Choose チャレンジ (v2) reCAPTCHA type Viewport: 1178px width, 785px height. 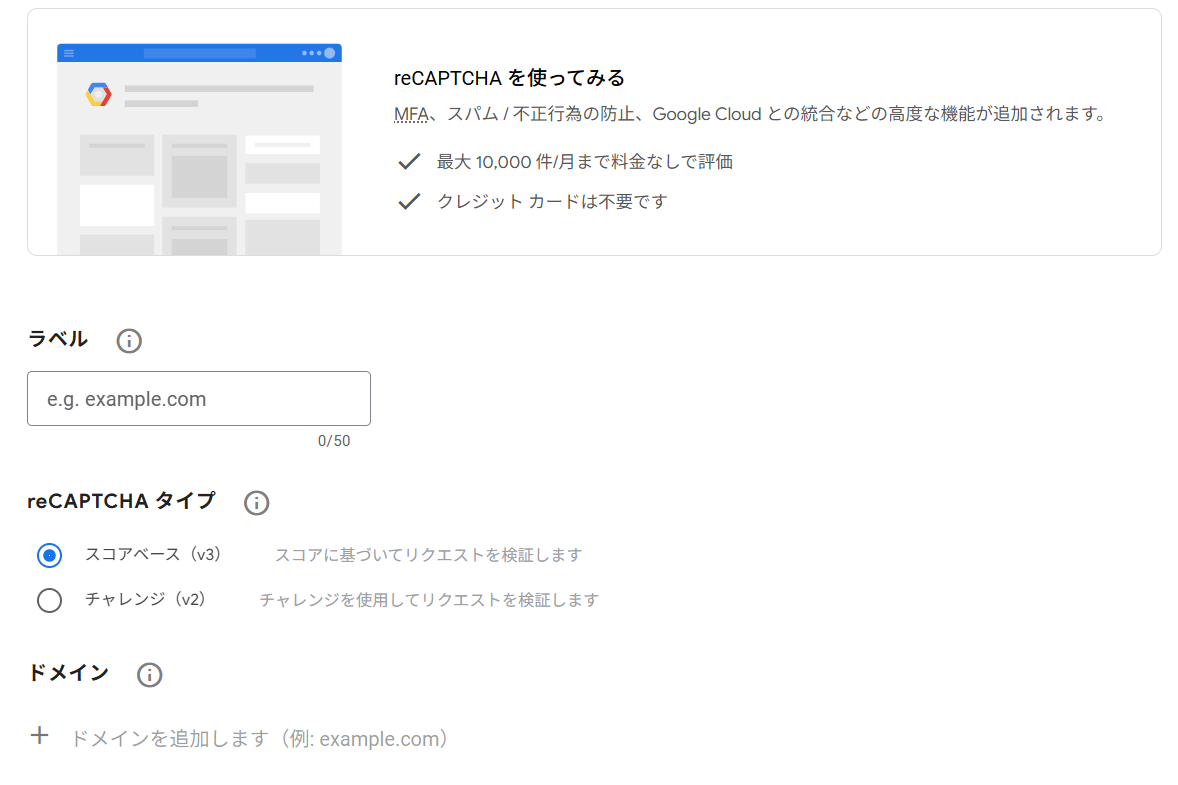49,600
